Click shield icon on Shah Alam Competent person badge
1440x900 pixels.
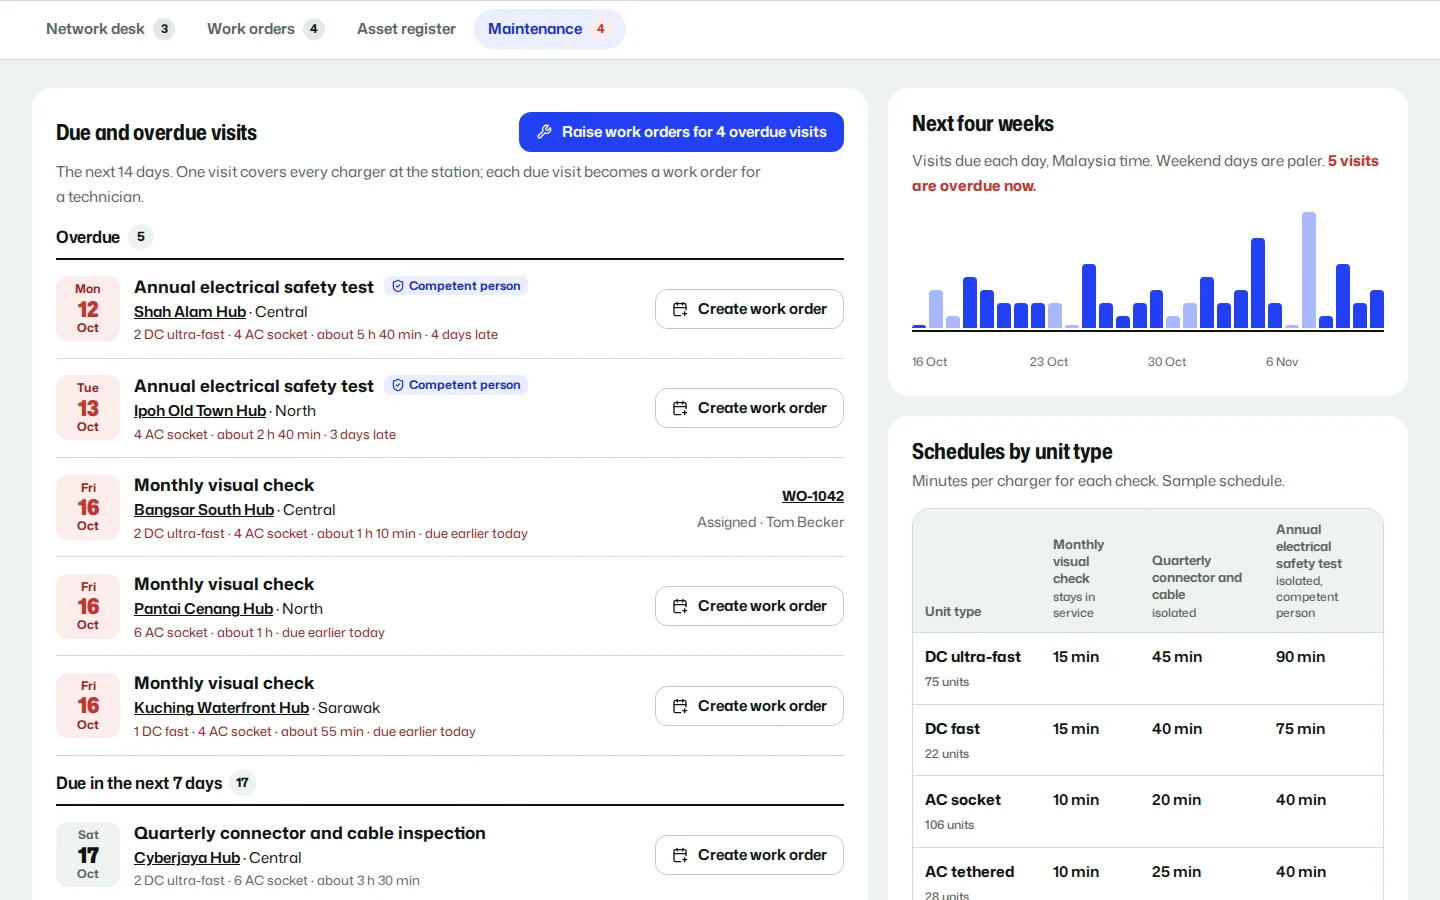(398, 286)
